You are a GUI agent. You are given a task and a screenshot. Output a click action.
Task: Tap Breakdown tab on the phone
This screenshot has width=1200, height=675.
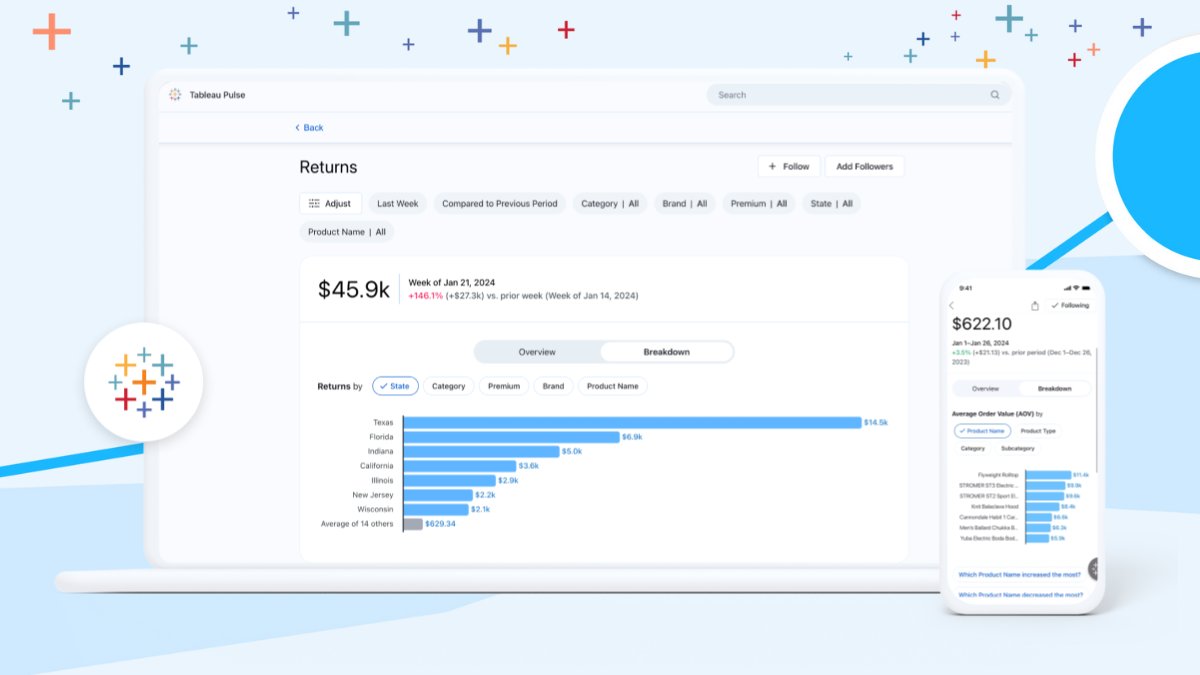1054,388
